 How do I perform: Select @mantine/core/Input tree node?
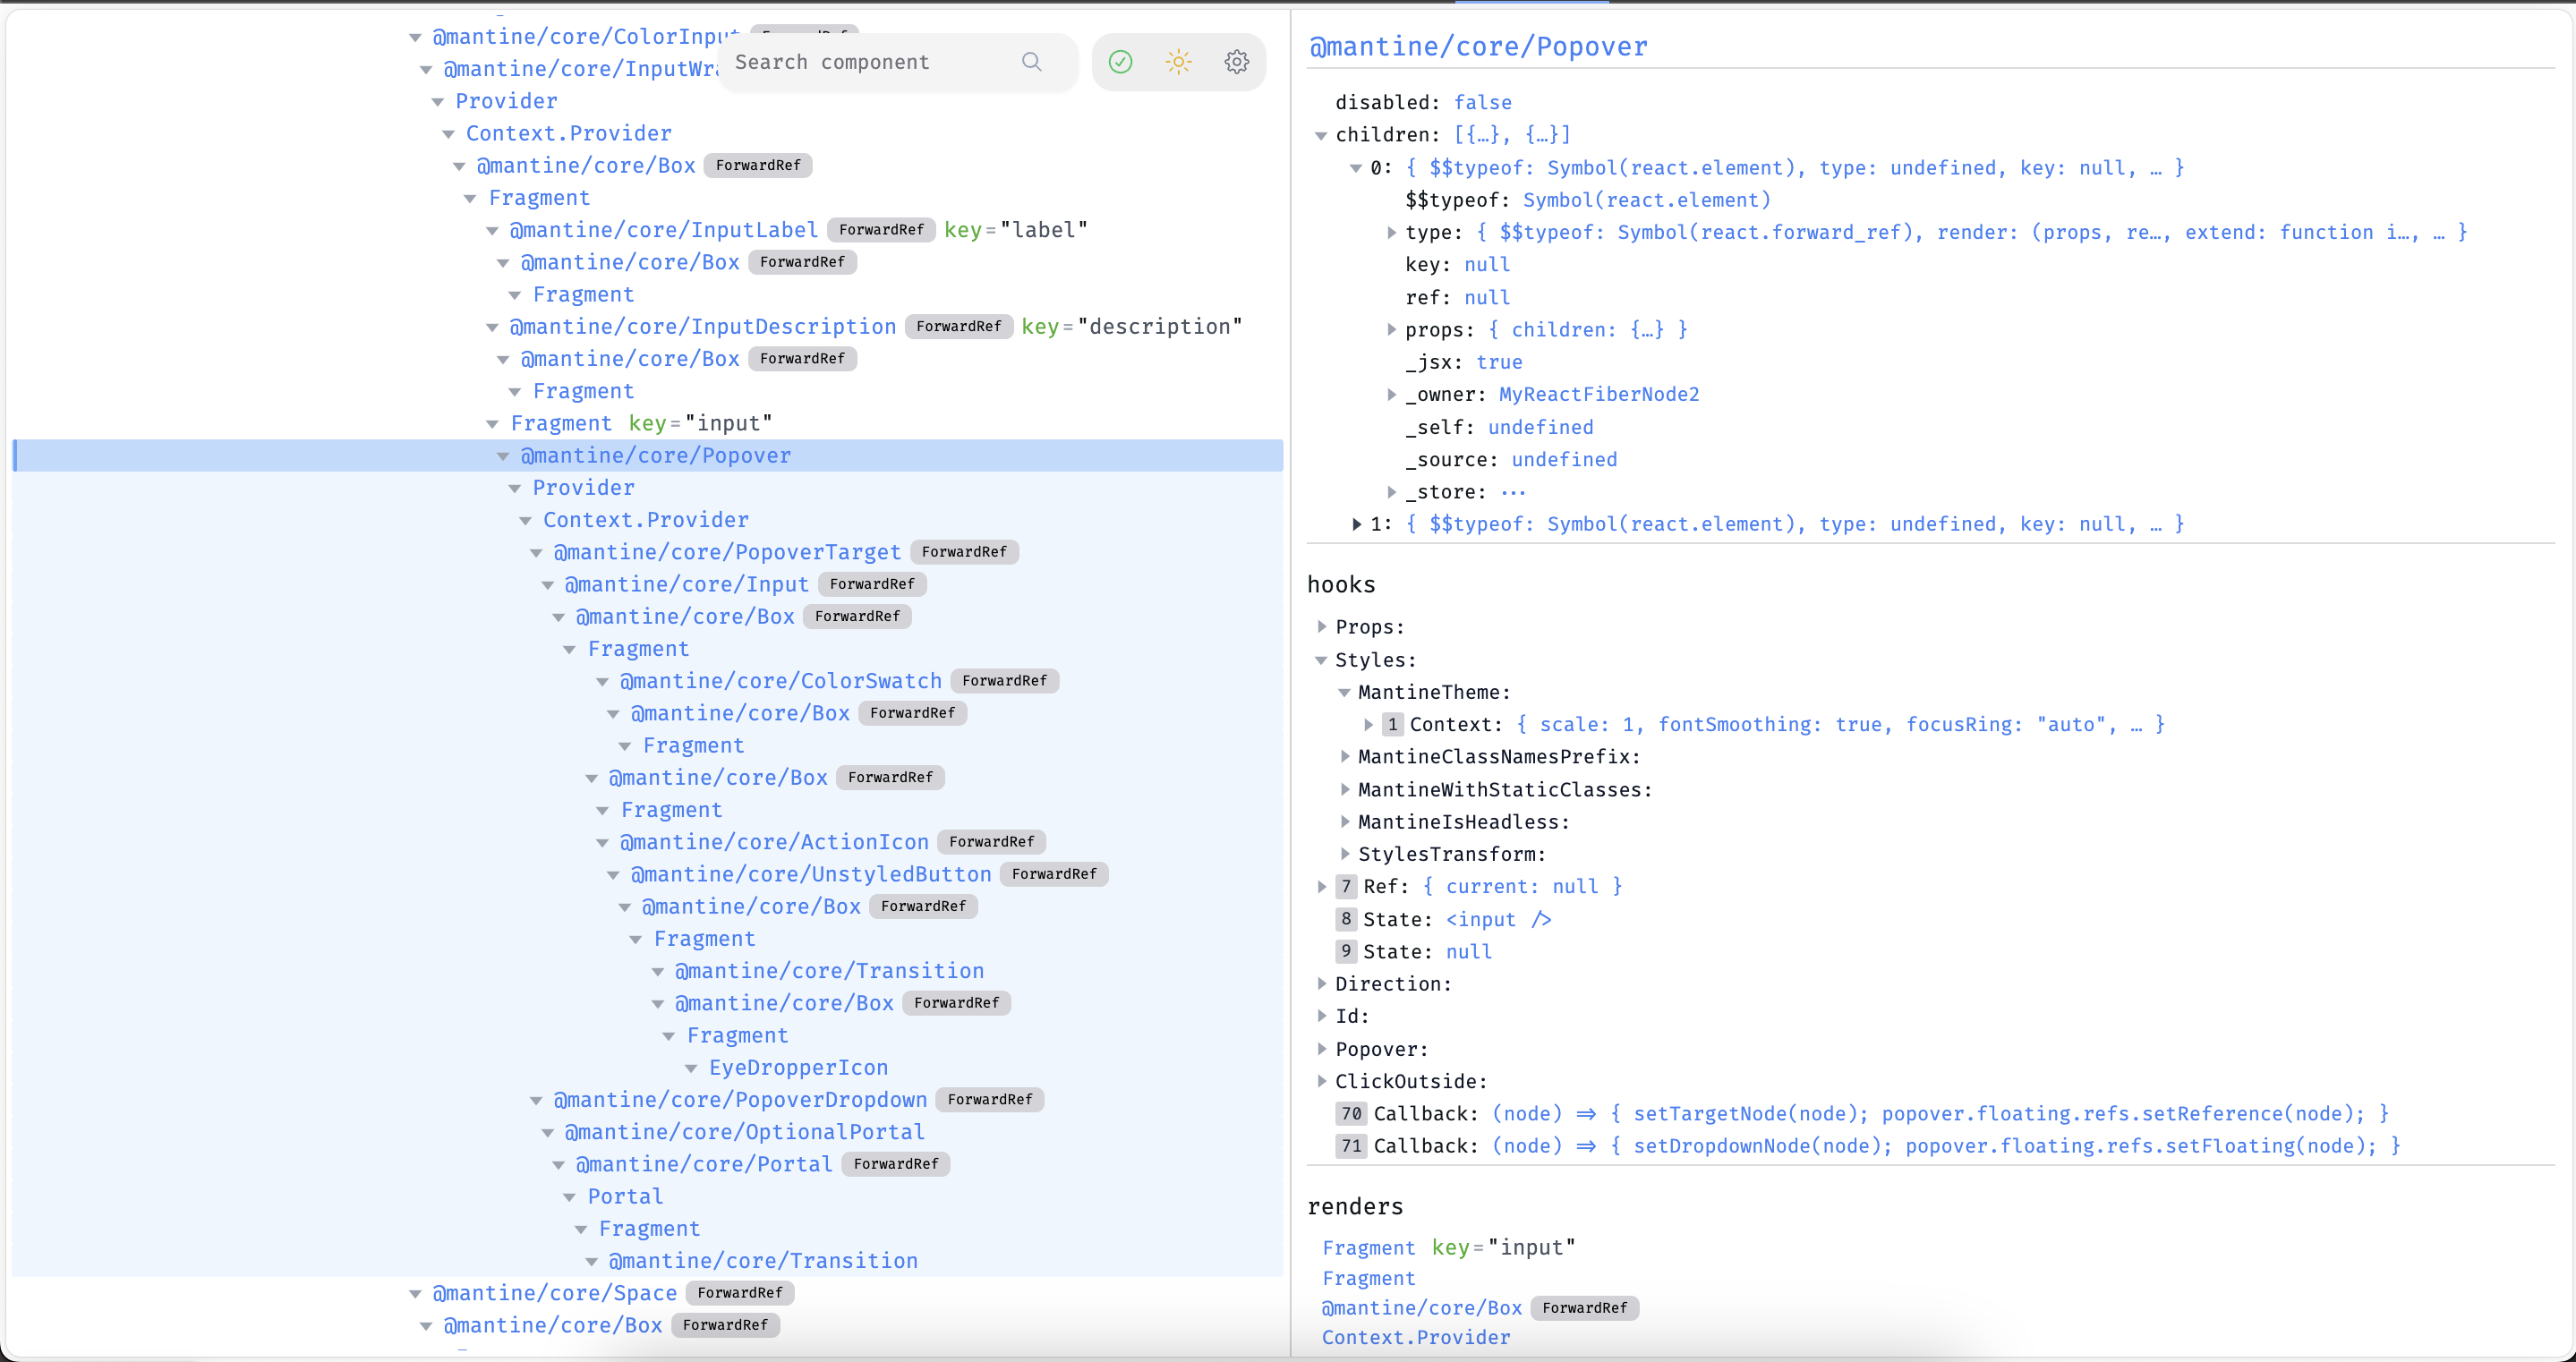click(686, 585)
